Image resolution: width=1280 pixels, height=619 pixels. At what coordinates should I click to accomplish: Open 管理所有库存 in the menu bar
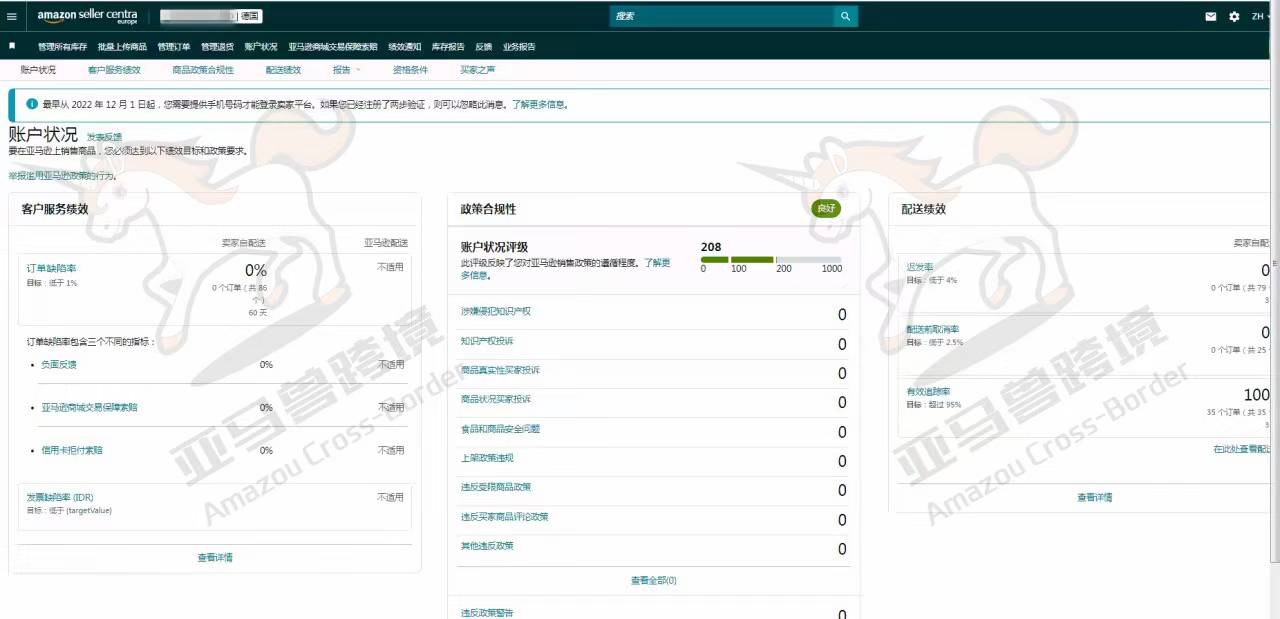[x=62, y=47]
